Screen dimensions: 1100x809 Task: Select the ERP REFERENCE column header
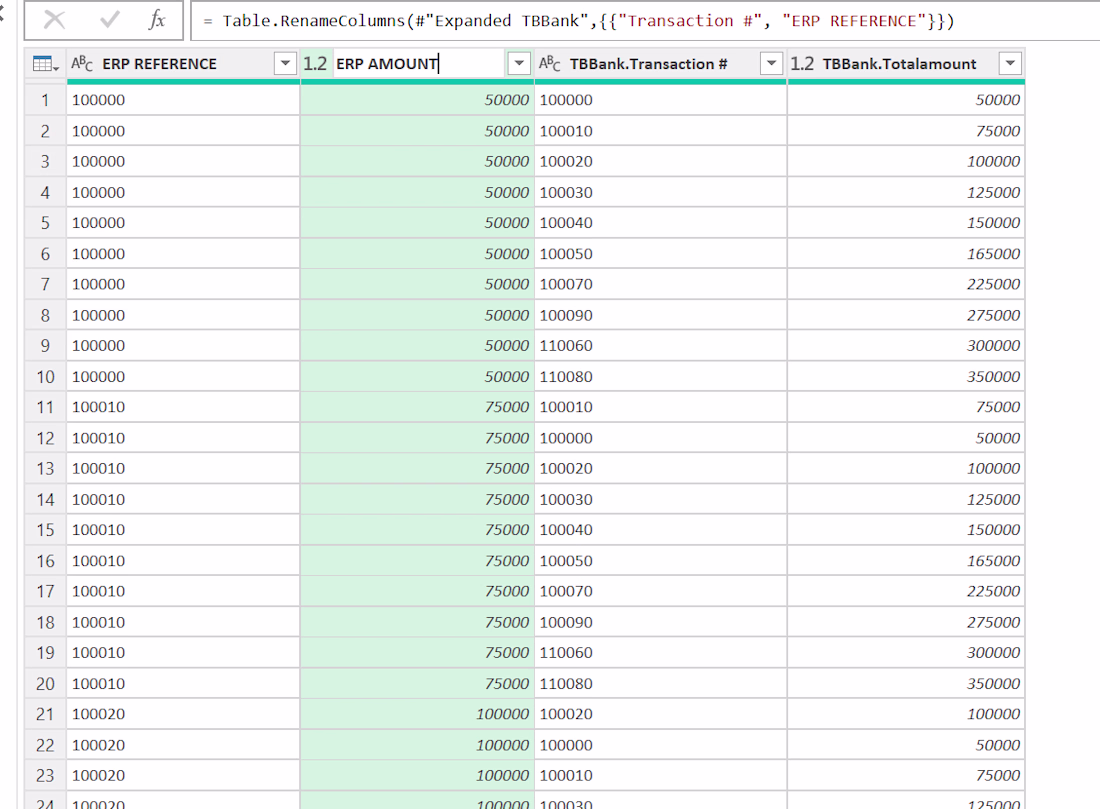pyautogui.click(x=159, y=64)
